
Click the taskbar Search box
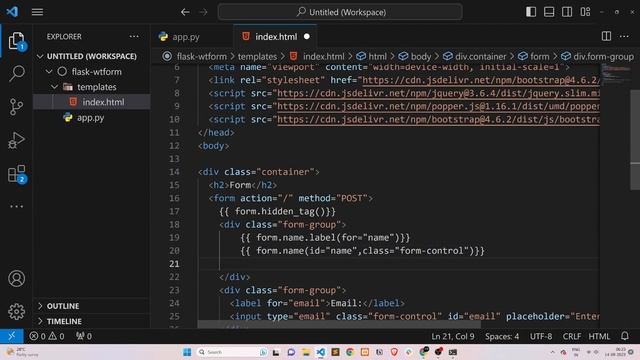(232, 352)
